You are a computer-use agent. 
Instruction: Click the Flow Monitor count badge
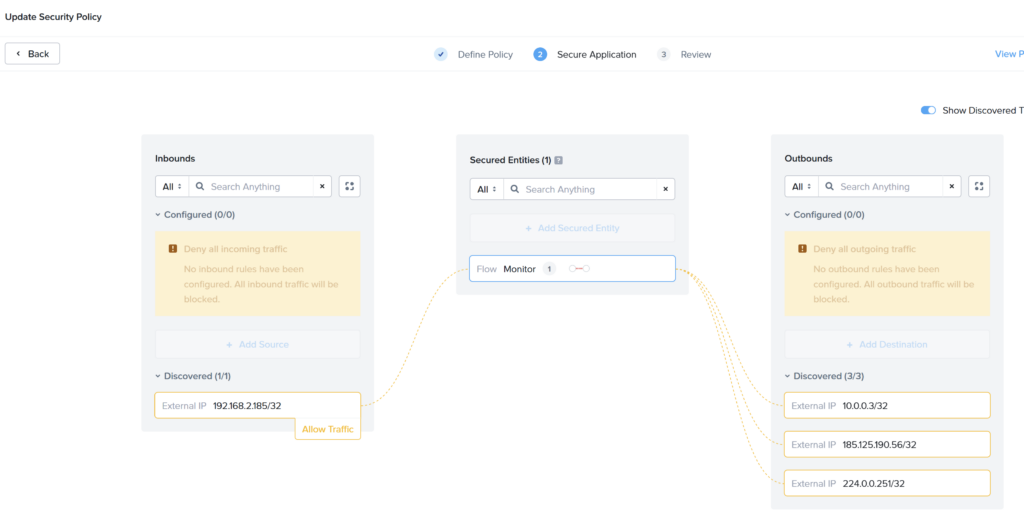pyautogui.click(x=549, y=268)
